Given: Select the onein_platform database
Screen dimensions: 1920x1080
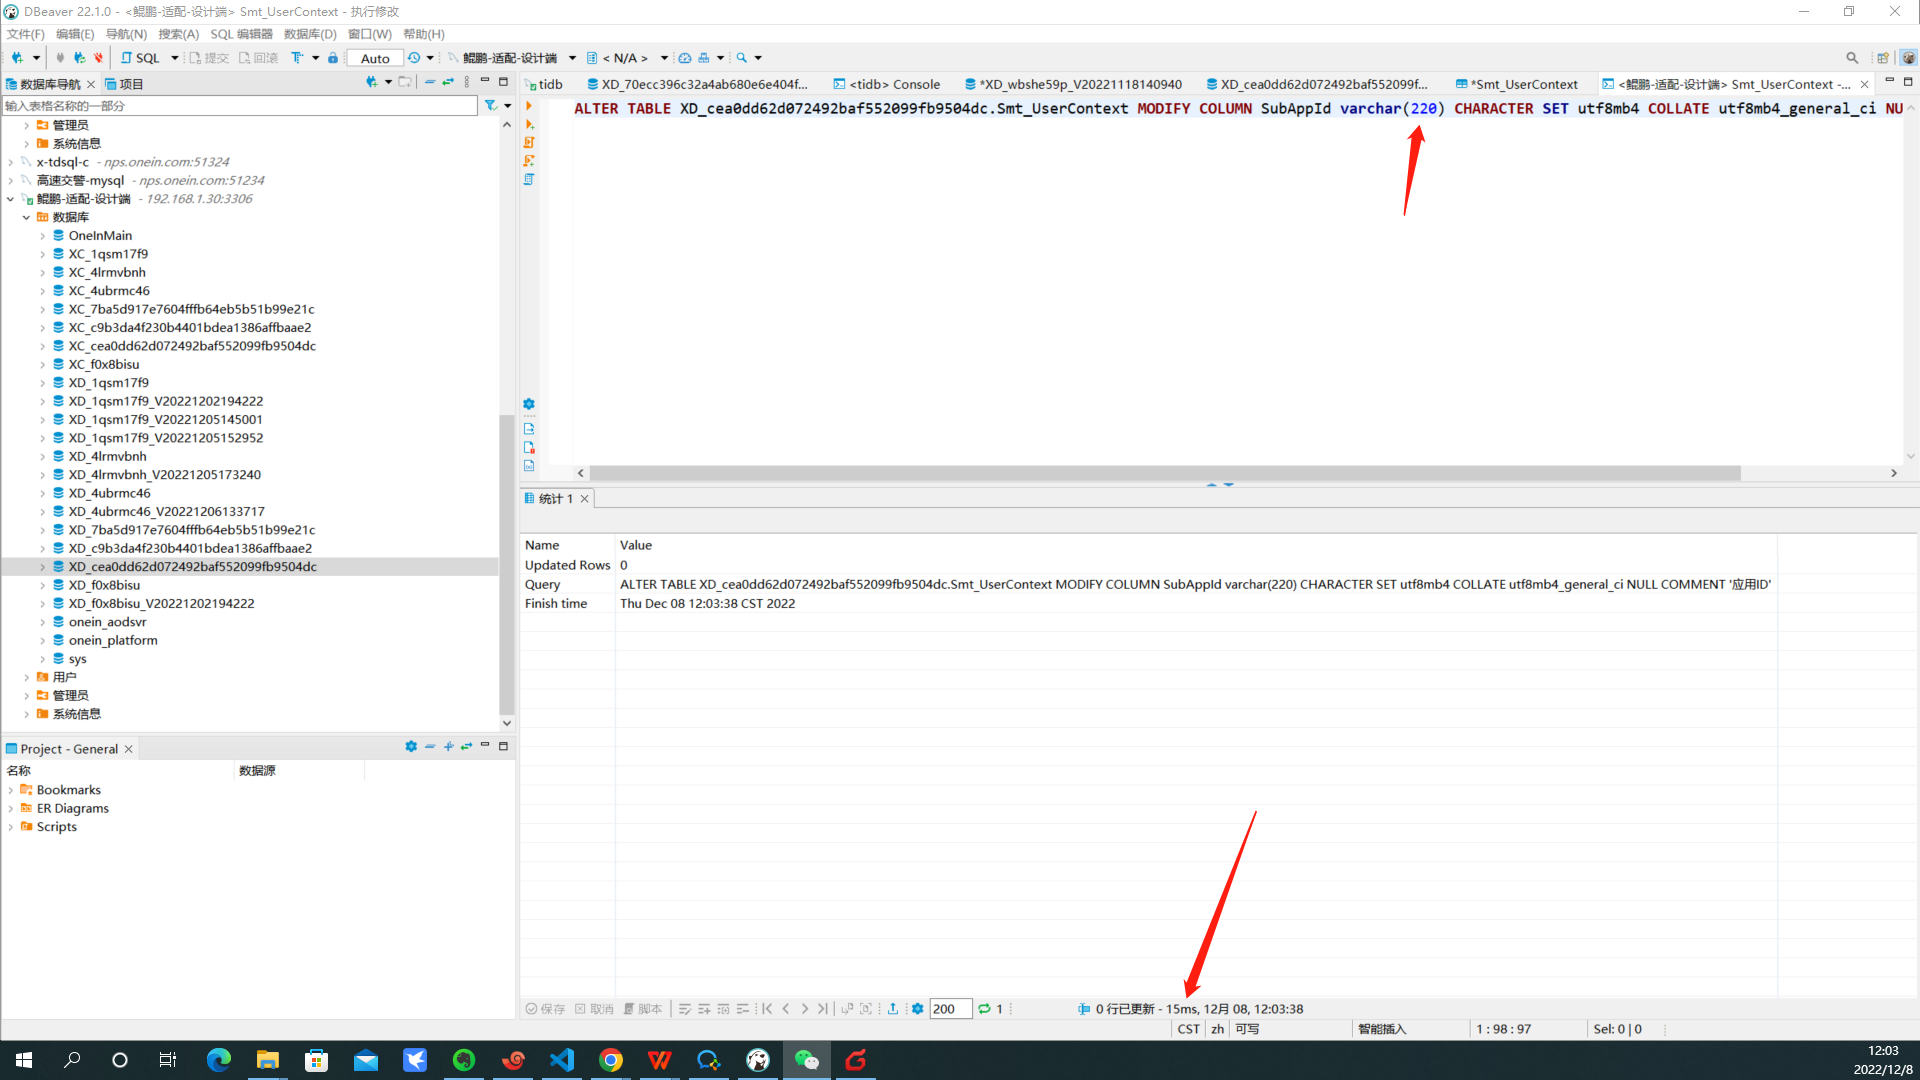Looking at the screenshot, I should pos(112,640).
